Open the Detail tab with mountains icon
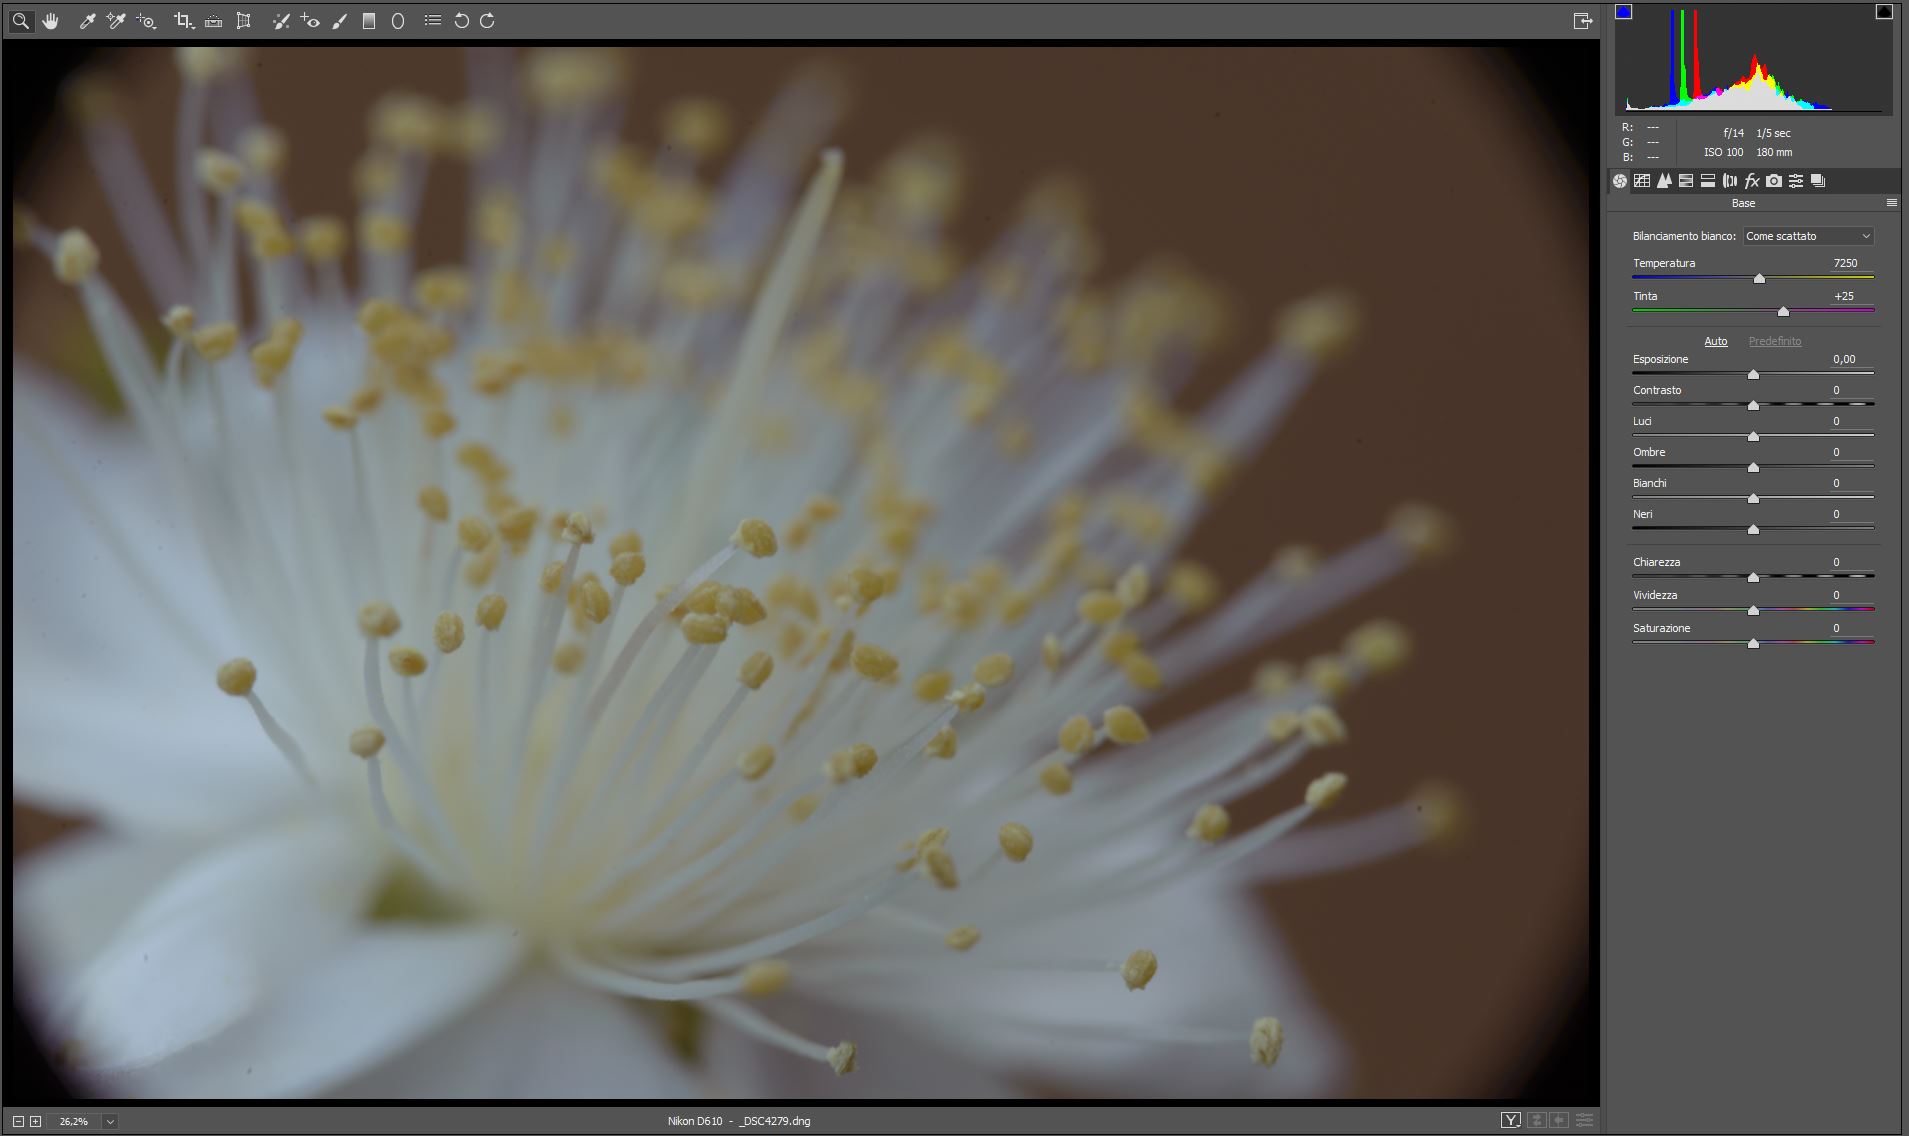Viewport: 1909px width, 1136px height. 1664,181
